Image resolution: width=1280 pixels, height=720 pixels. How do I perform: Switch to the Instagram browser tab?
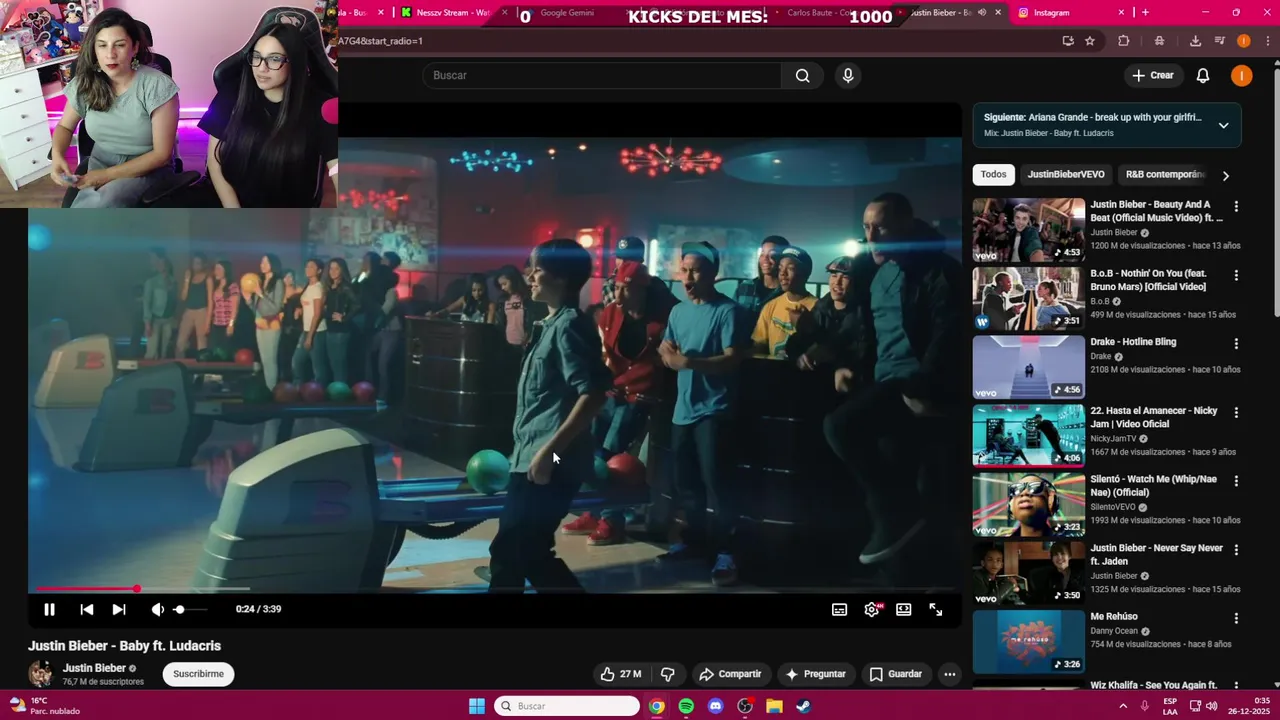click(1070, 13)
